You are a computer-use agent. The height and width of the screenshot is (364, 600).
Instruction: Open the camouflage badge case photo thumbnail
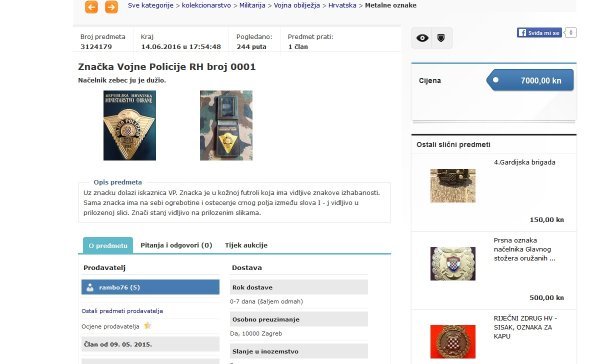point(226,125)
